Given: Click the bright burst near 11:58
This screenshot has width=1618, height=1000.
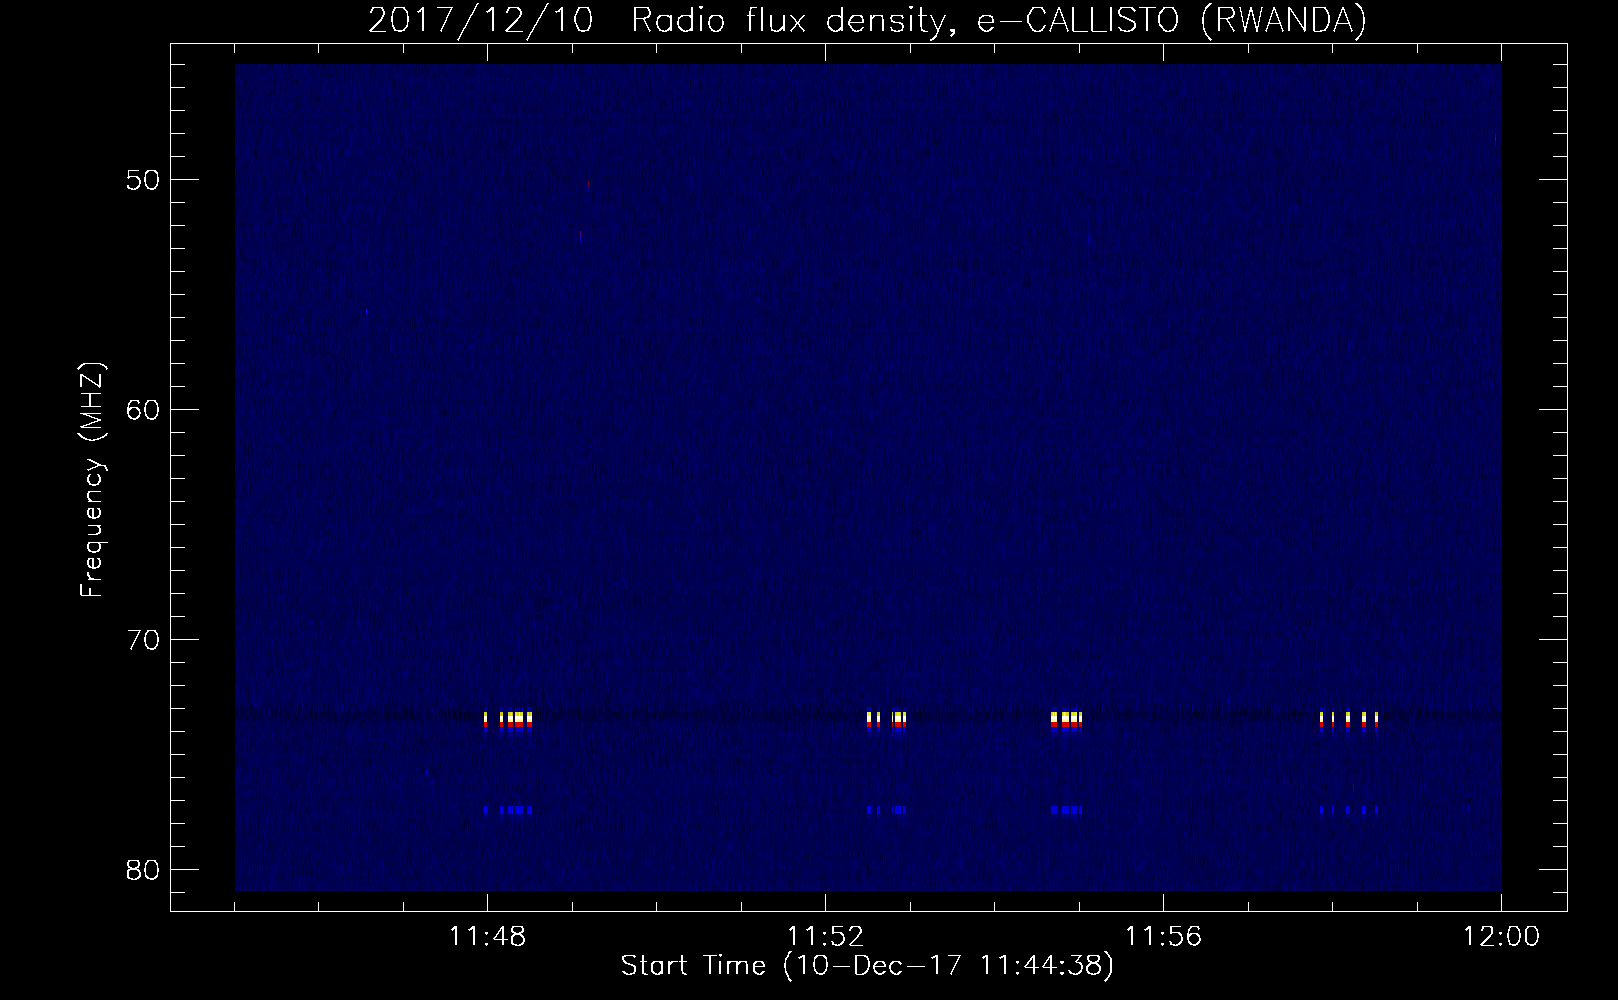Looking at the screenshot, I should coord(1349,722).
